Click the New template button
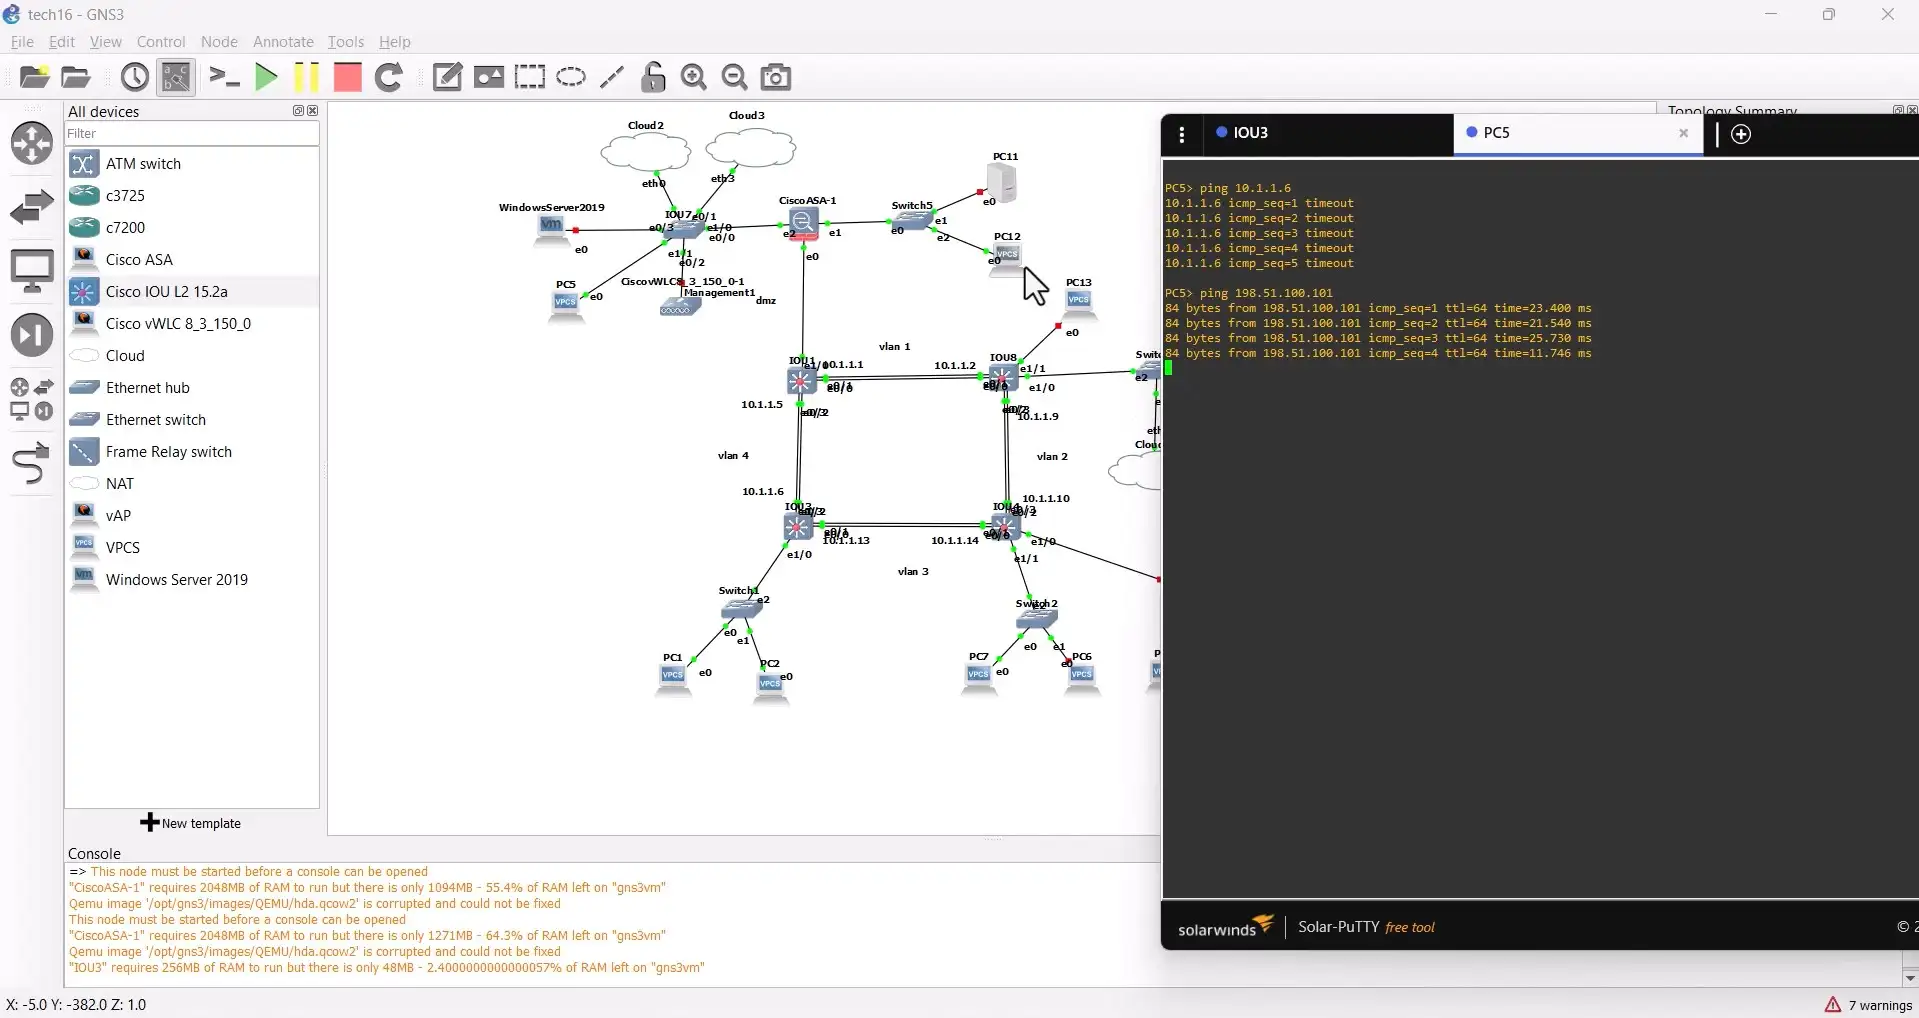The width and height of the screenshot is (1919, 1018). (191, 822)
